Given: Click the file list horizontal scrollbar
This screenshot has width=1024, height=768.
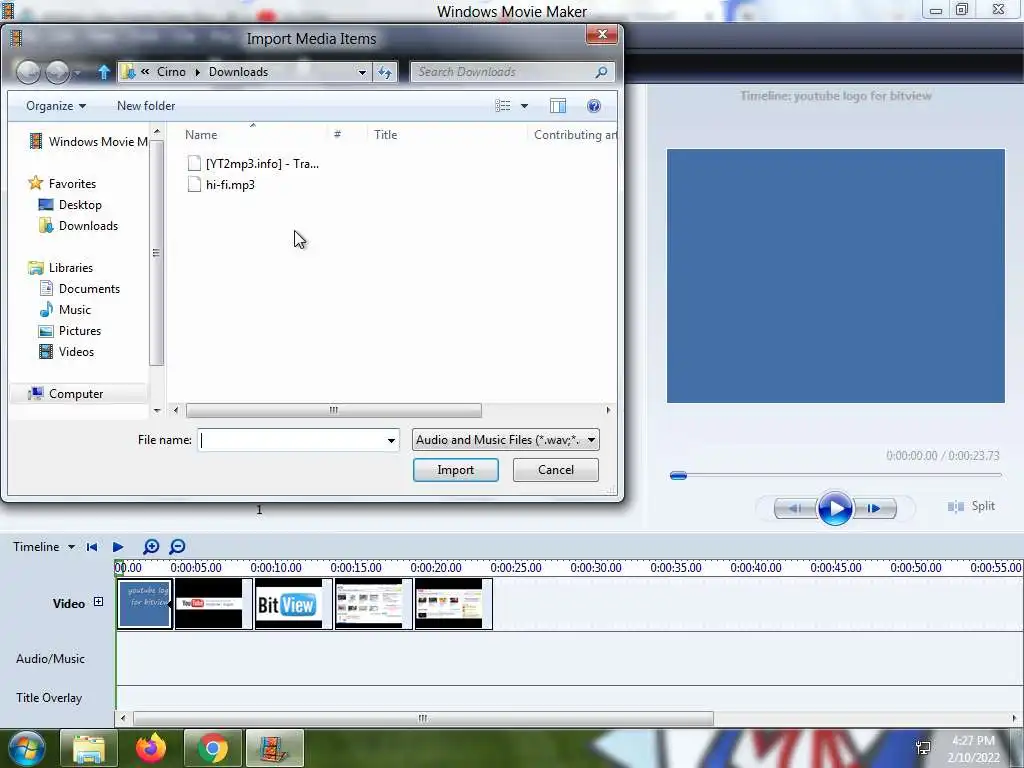Looking at the screenshot, I should [334, 410].
